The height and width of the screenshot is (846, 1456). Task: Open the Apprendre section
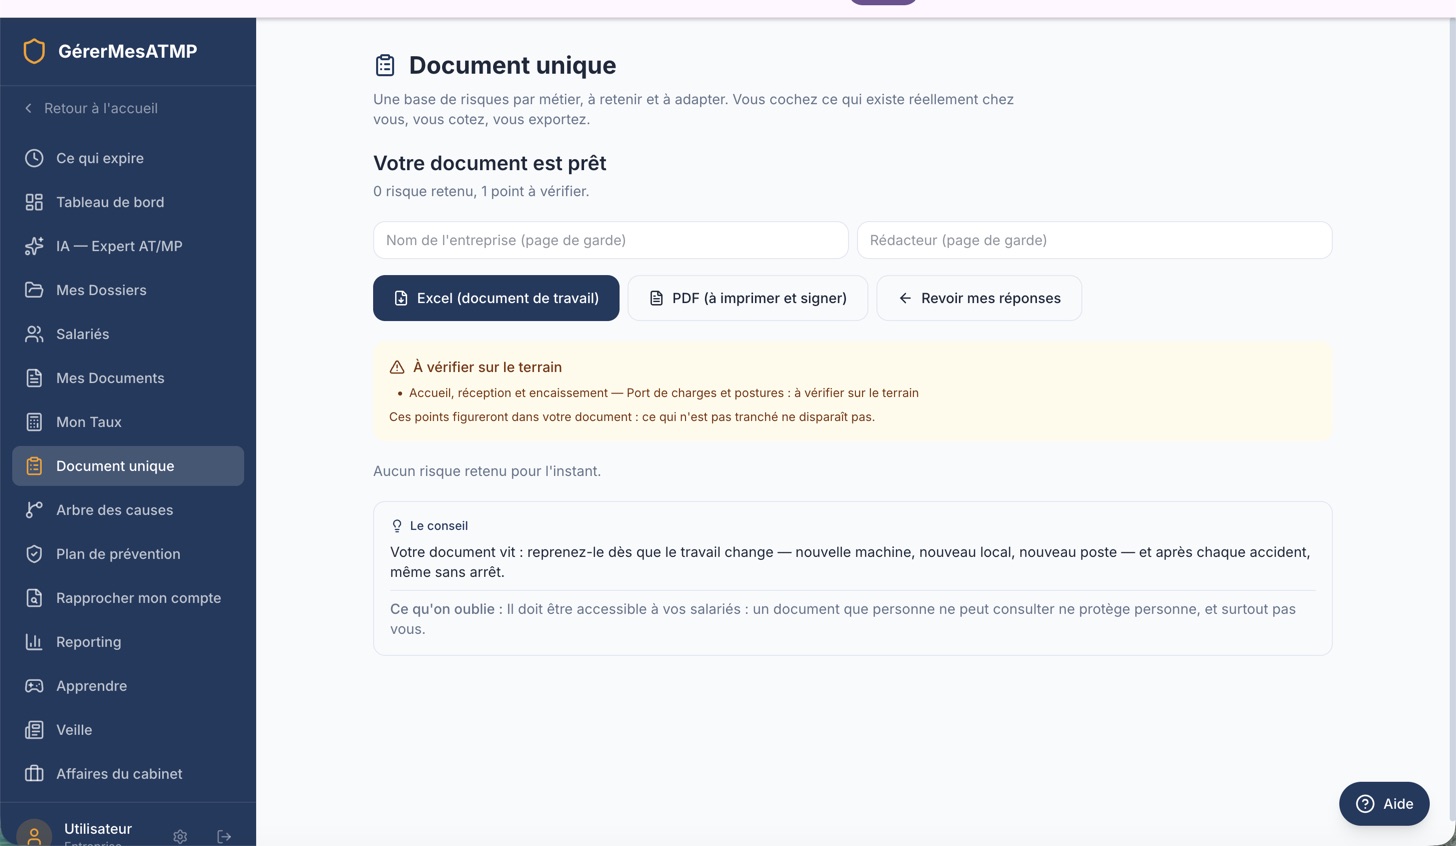128,686
